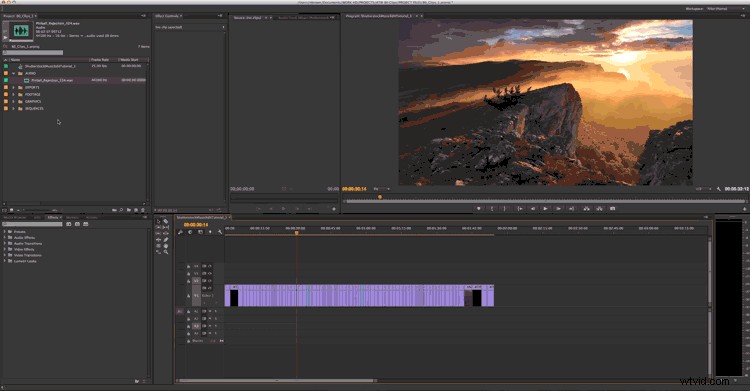Add a marker in the Program monitor
Screen dimensions: 750x391
point(478,209)
